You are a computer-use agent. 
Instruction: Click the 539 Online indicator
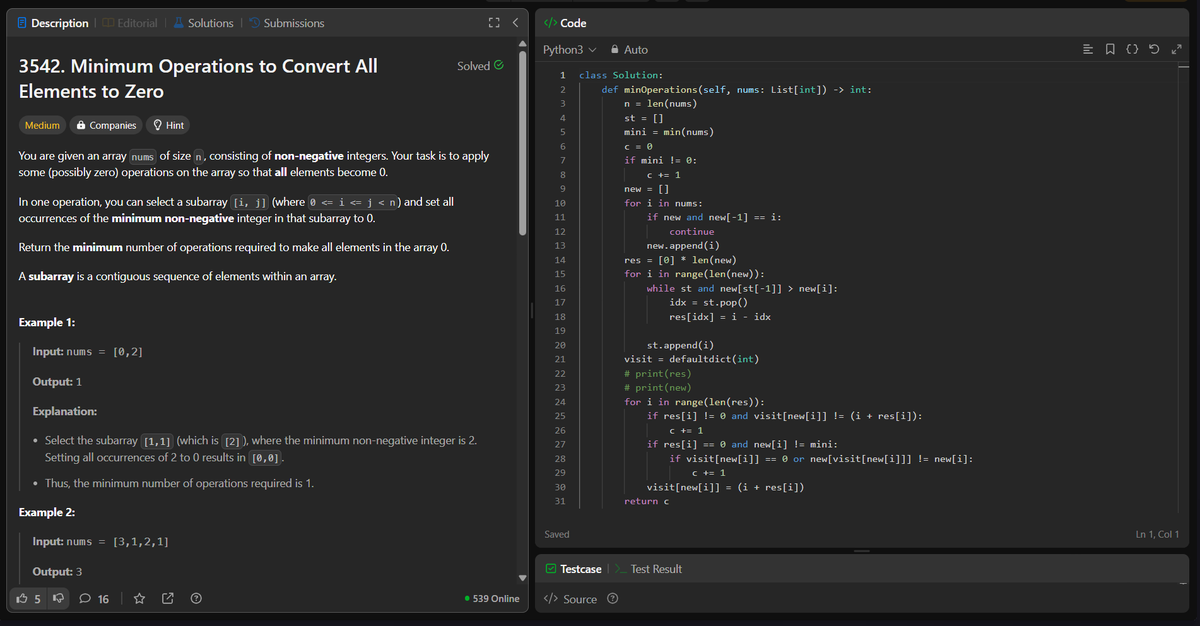(492, 599)
